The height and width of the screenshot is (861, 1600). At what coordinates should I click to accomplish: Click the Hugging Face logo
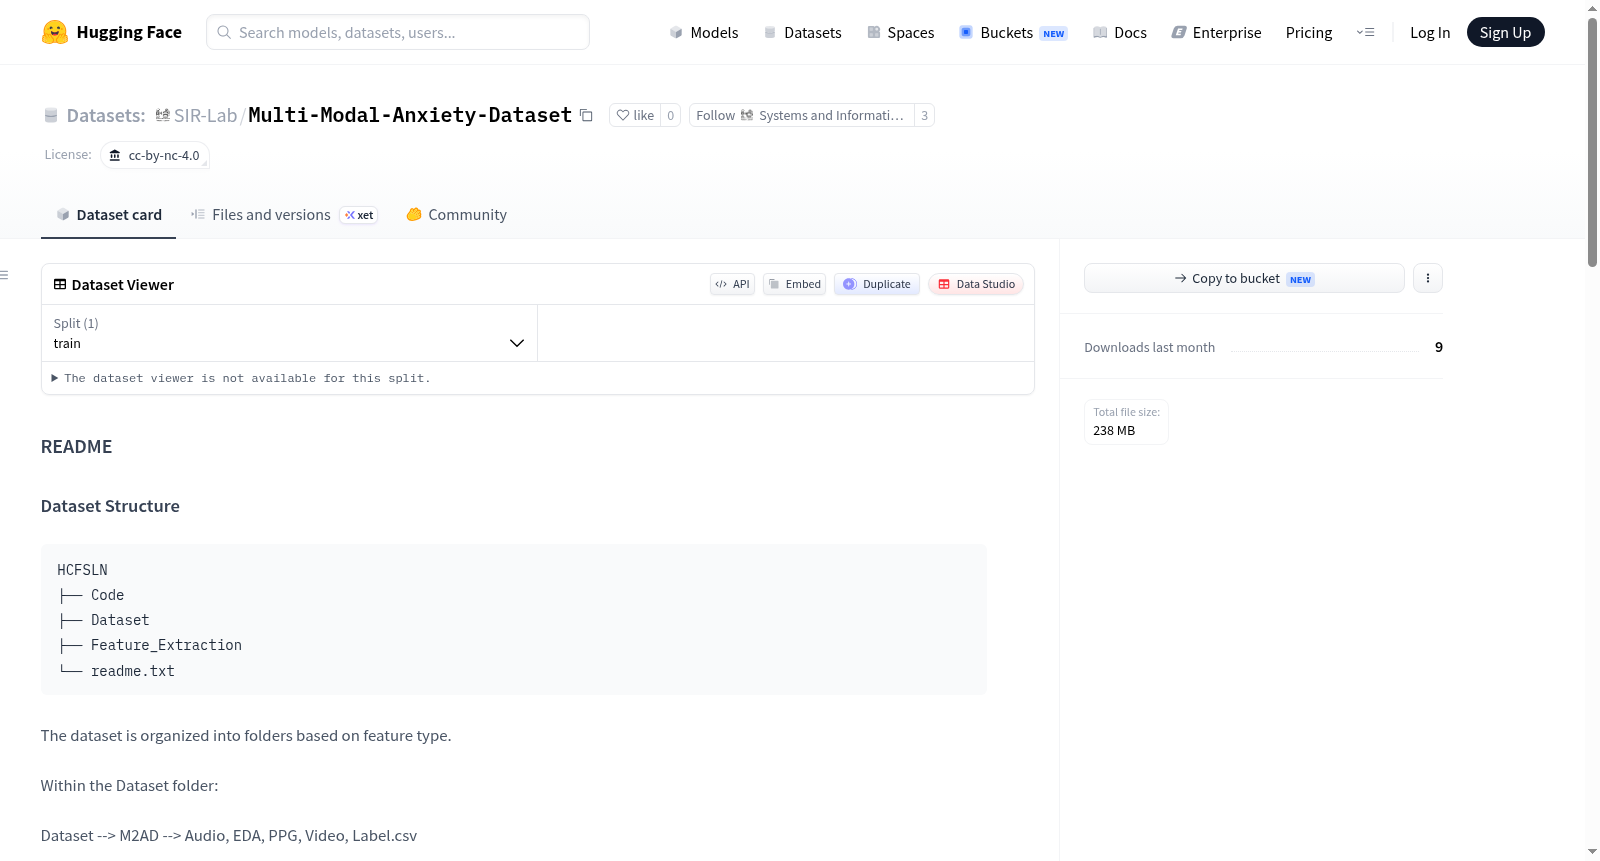pyautogui.click(x=111, y=32)
